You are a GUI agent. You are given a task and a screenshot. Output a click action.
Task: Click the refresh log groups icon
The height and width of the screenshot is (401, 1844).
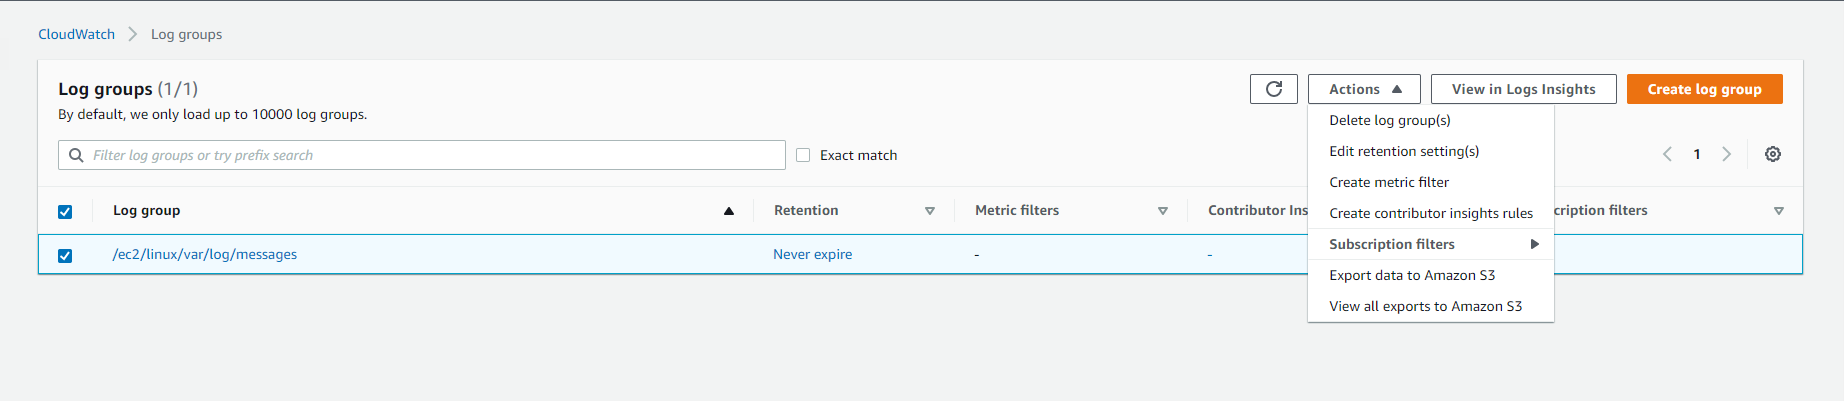pos(1273,89)
